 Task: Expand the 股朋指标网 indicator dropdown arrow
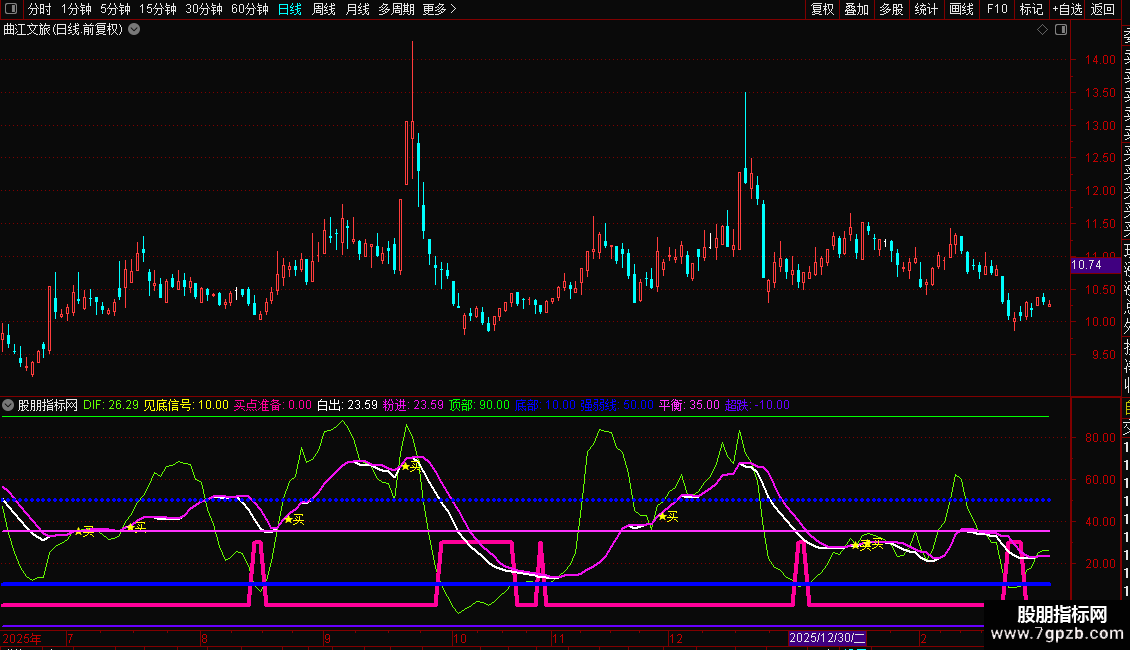click(x=9, y=405)
